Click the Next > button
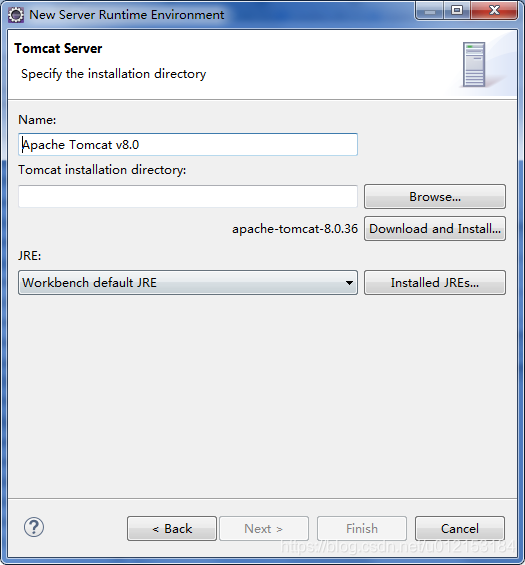 tap(264, 529)
